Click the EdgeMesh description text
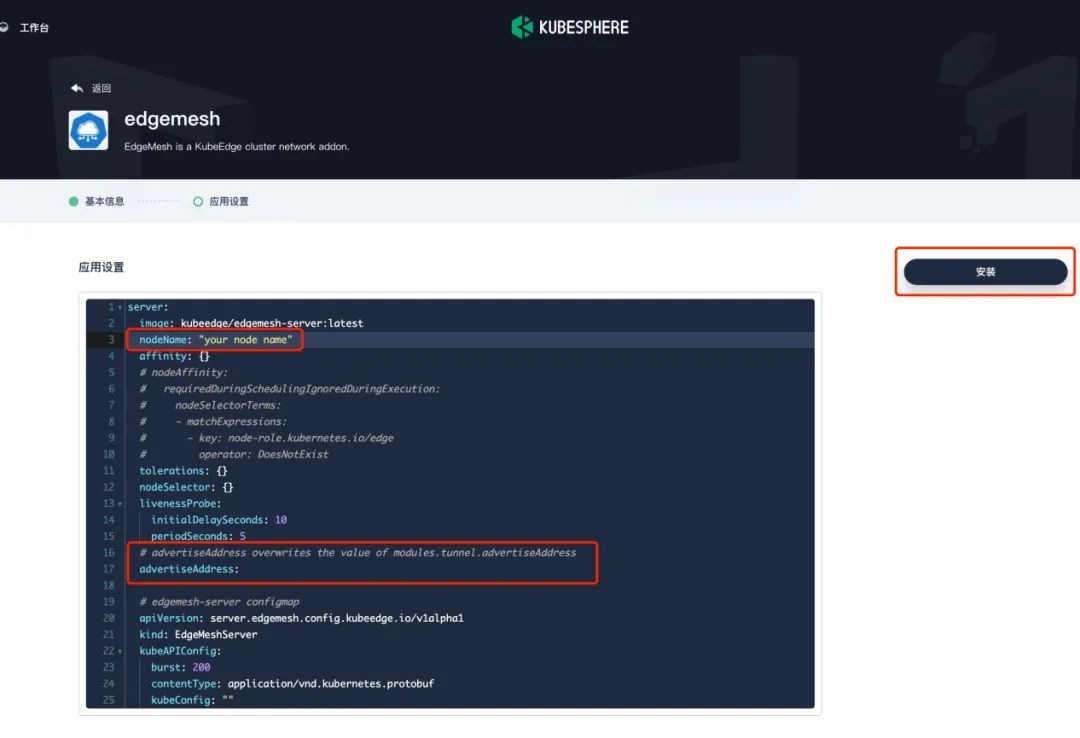This screenshot has width=1080, height=738. 236,146
